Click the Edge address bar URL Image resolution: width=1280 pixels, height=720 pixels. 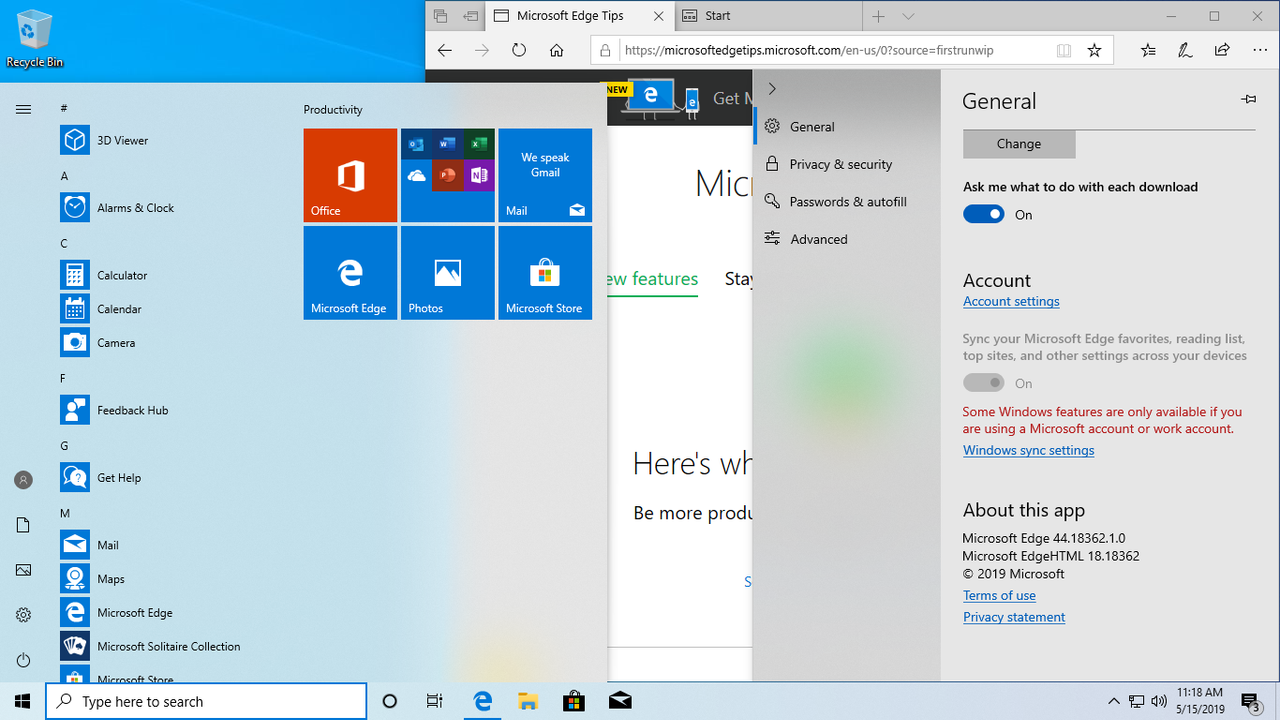[809, 50]
